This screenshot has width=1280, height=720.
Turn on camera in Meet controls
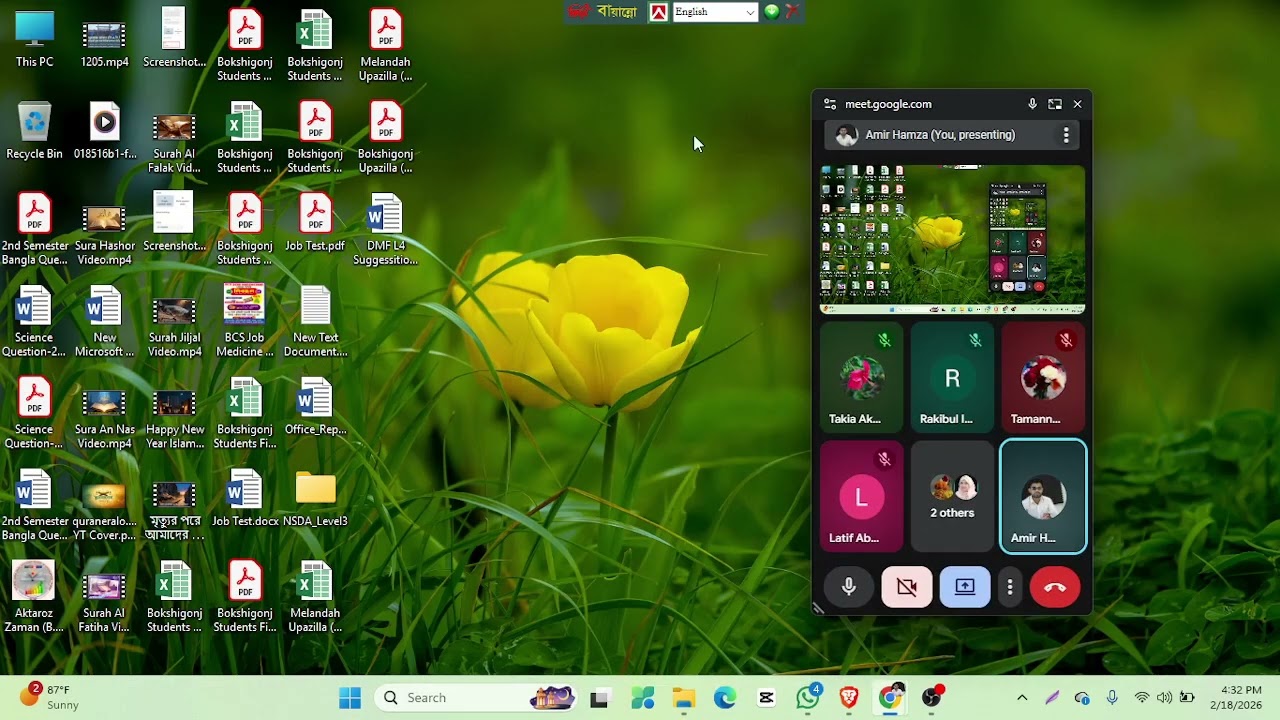click(906, 587)
